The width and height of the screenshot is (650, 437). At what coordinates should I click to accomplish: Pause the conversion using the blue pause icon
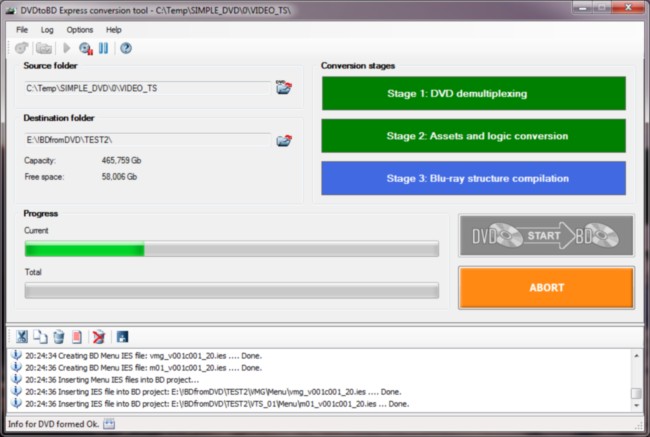(x=104, y=48)
